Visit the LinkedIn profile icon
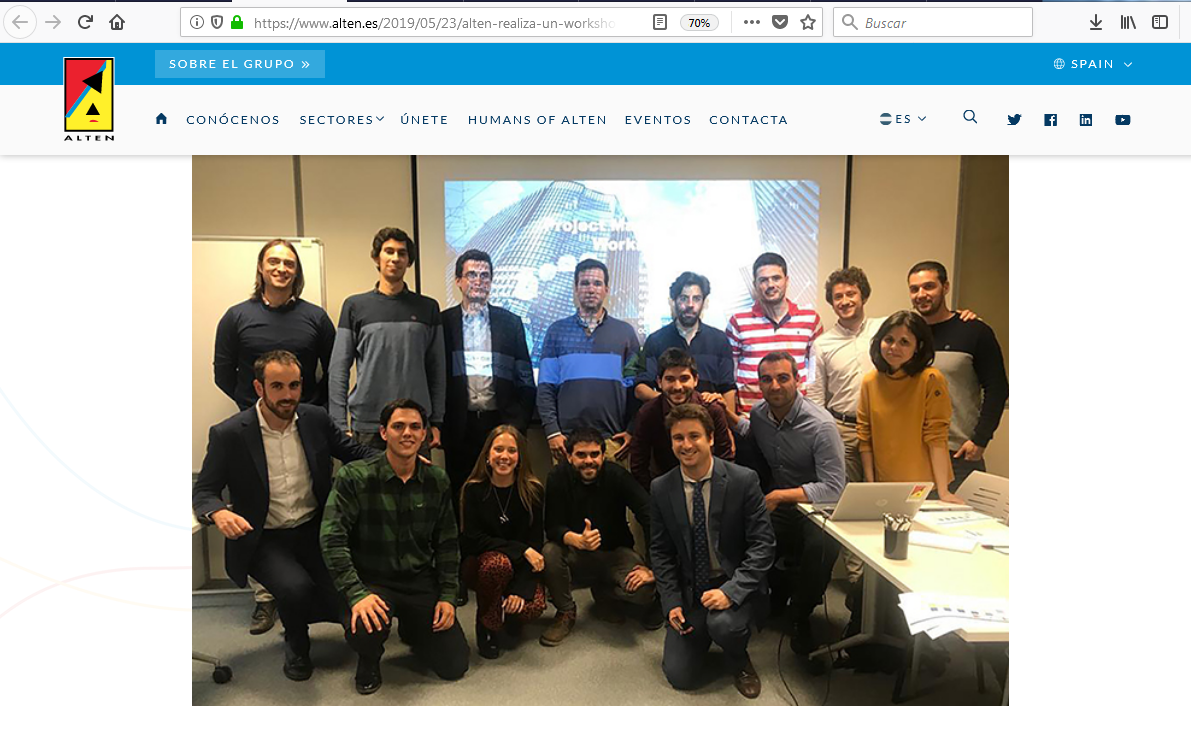This screenshot has height=737, width=1191. 1086,120
